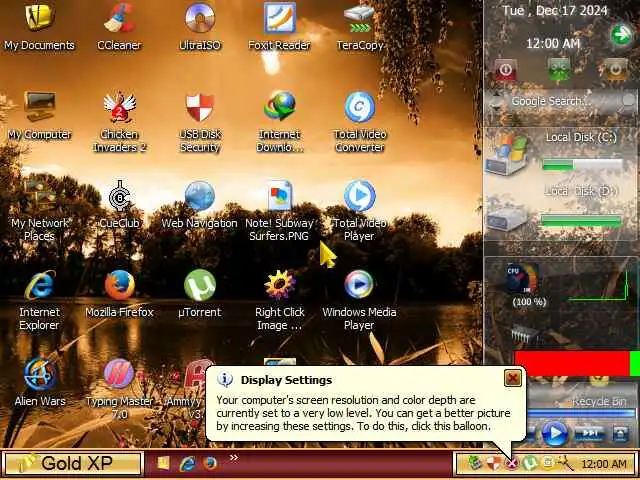Launch Mozilla Firefox from the desktop
640x480 pixels.
pyautogui.click(x=119, y=294)
